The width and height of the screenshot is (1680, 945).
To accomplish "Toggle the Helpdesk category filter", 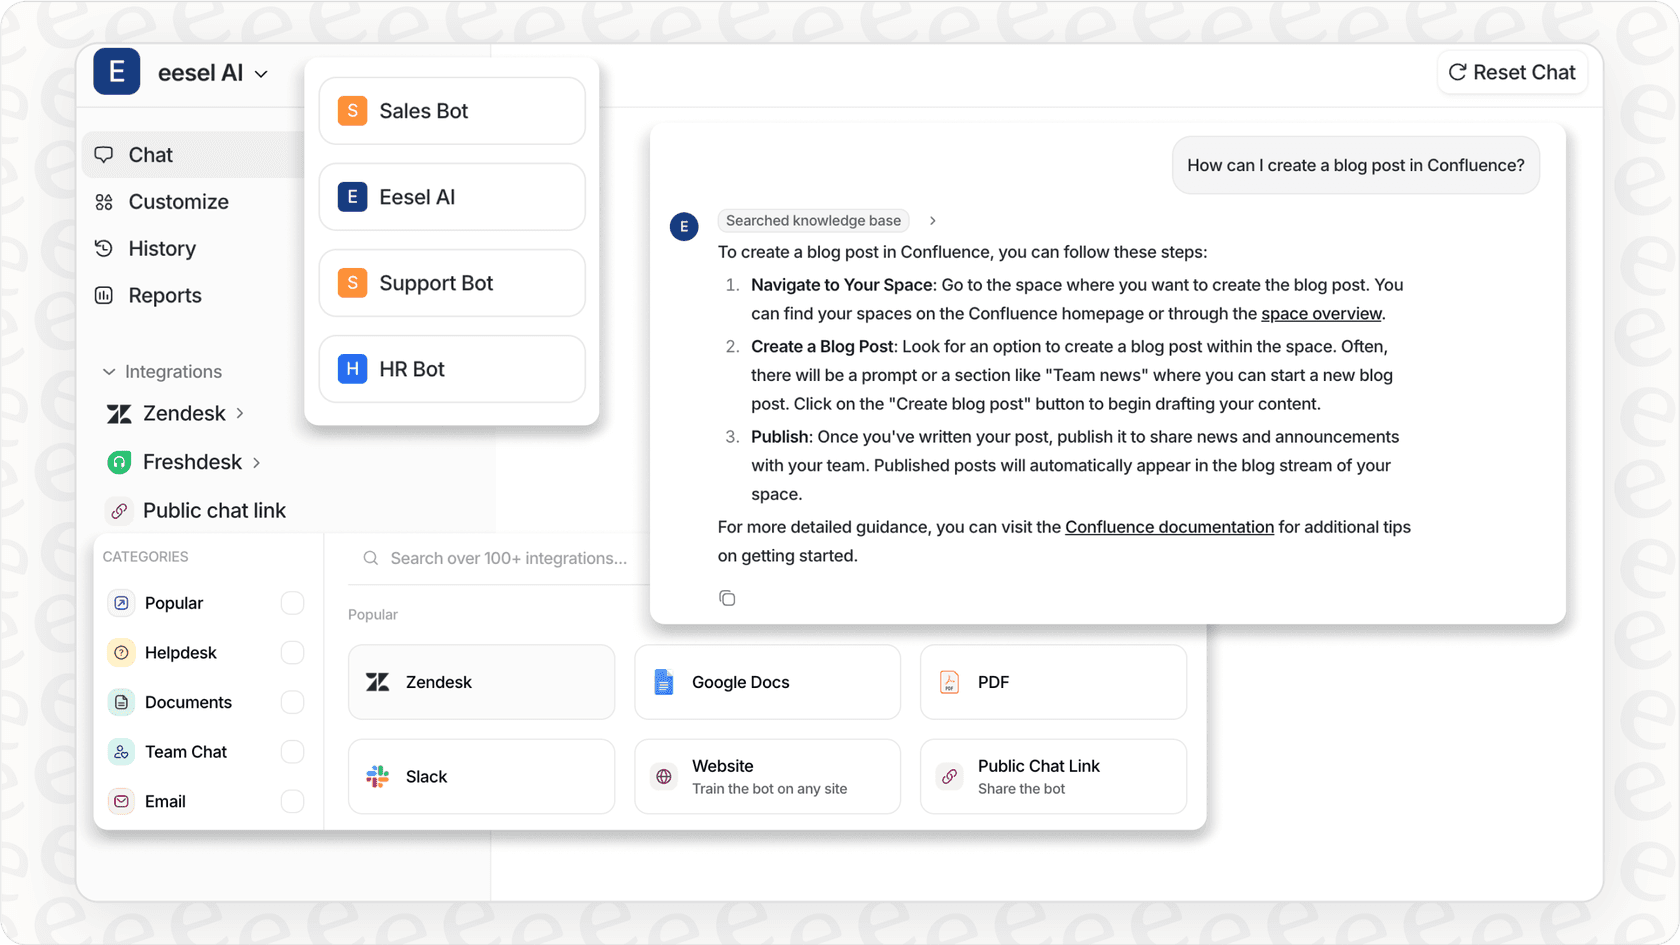I will tap(291, 652).
